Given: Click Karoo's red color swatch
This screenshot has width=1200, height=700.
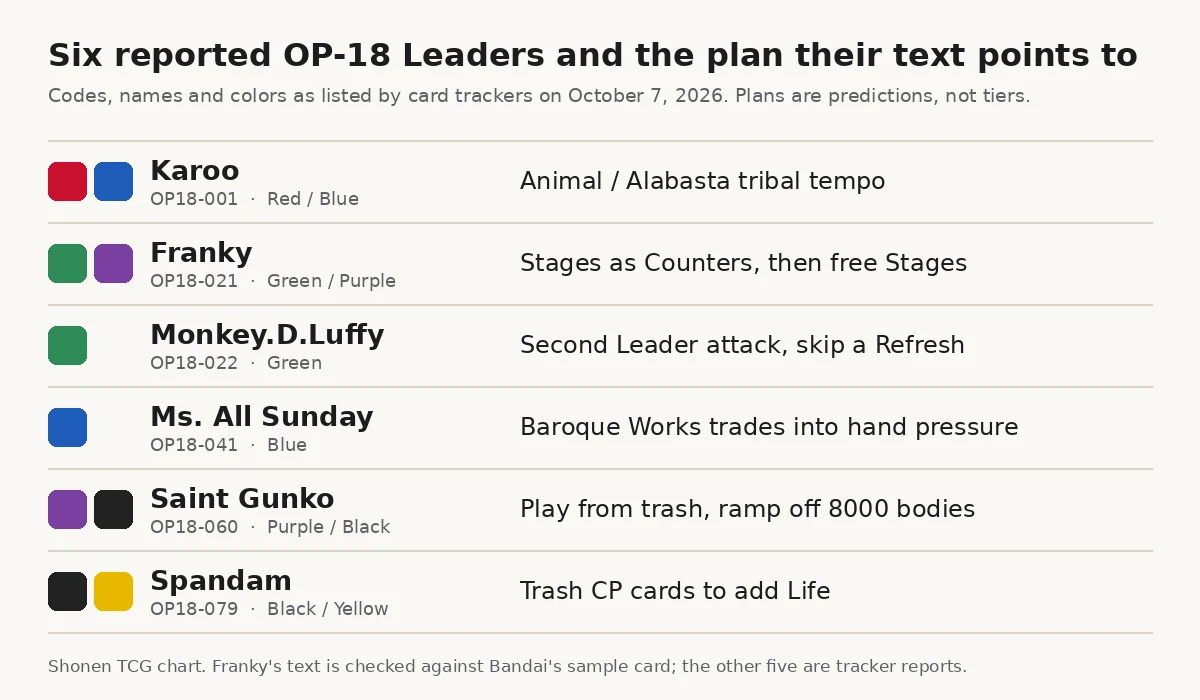Looking at the screenshot, I should [68, 182].
